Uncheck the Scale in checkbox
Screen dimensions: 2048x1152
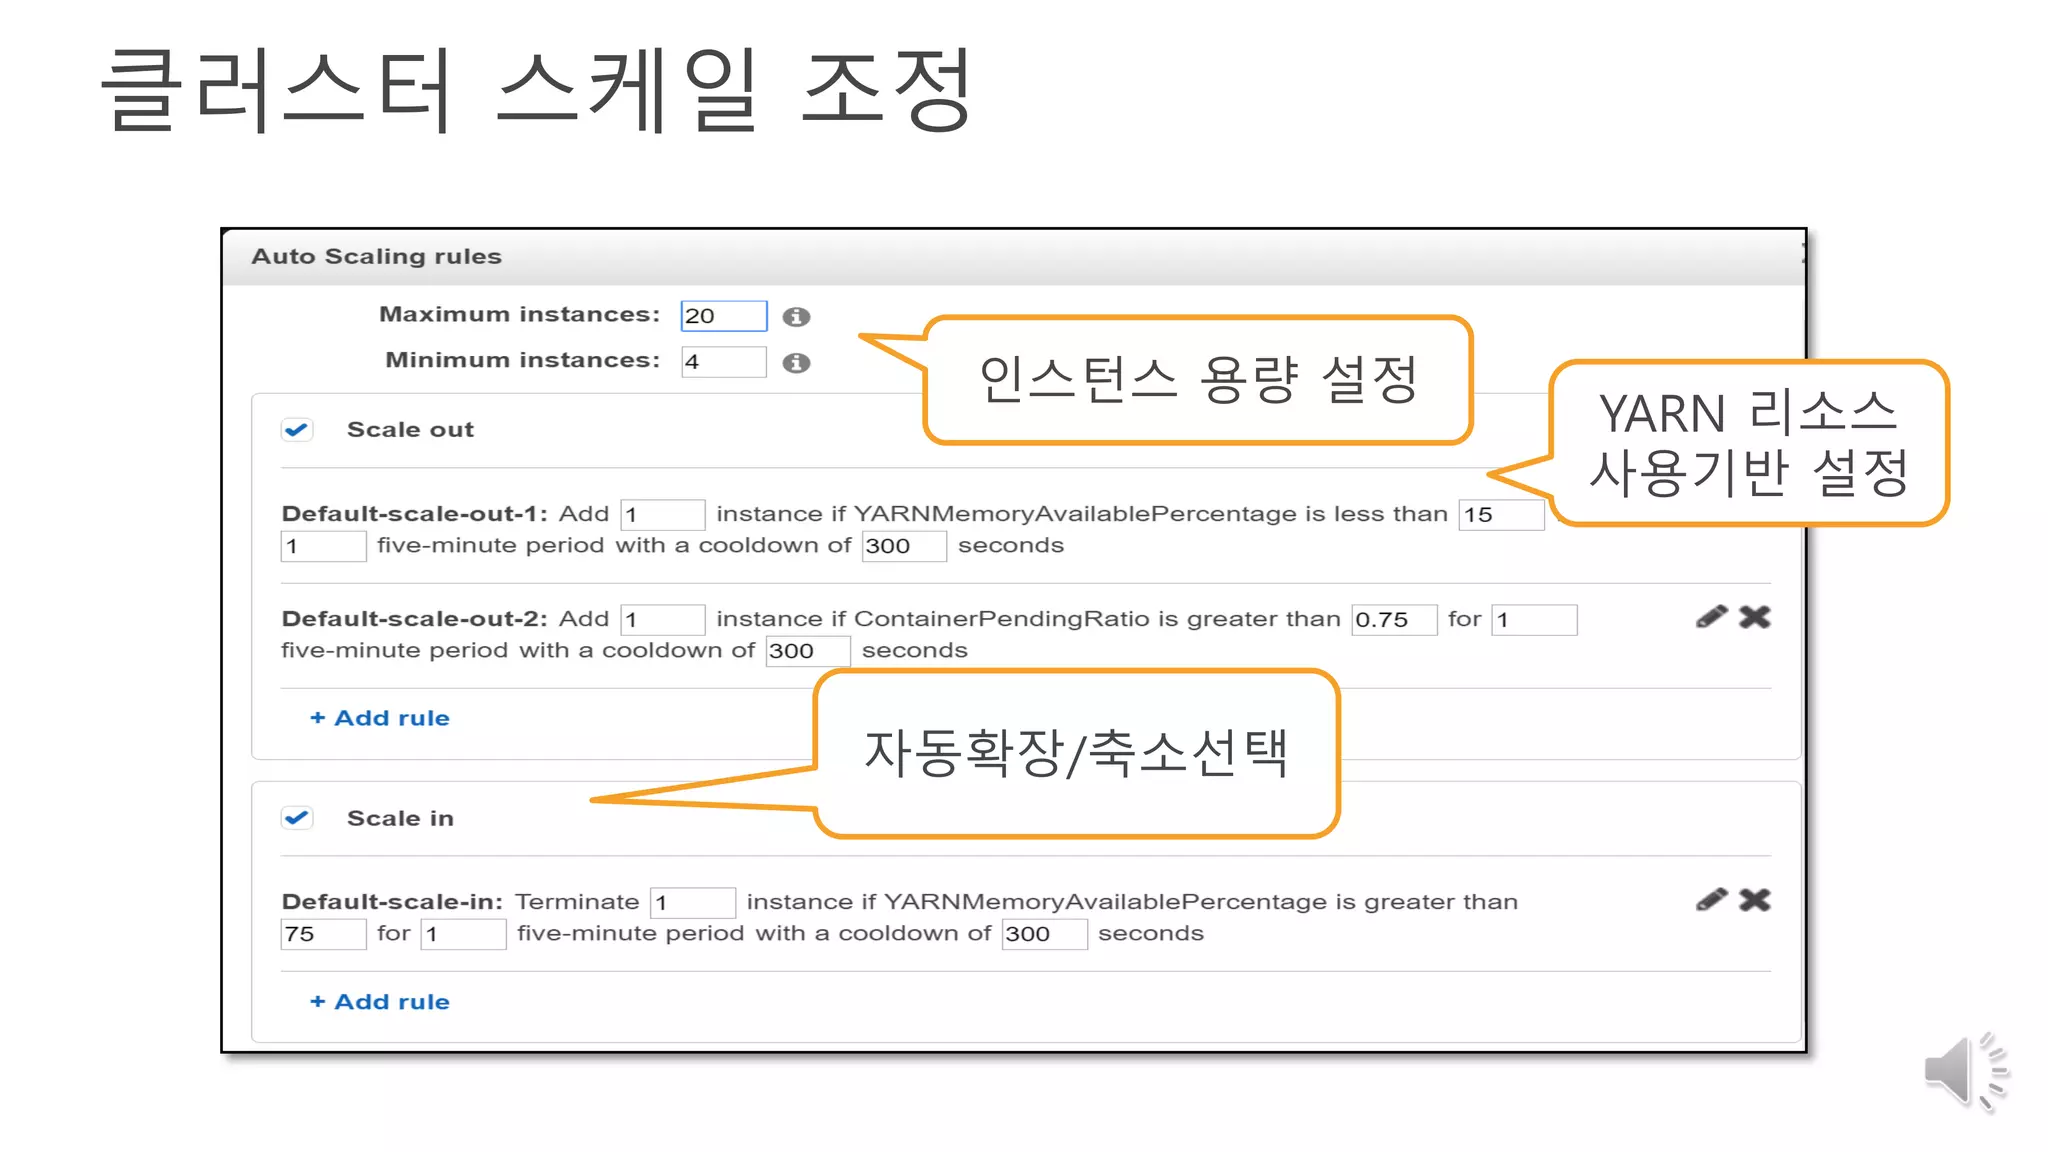click(x=297, y=818)
